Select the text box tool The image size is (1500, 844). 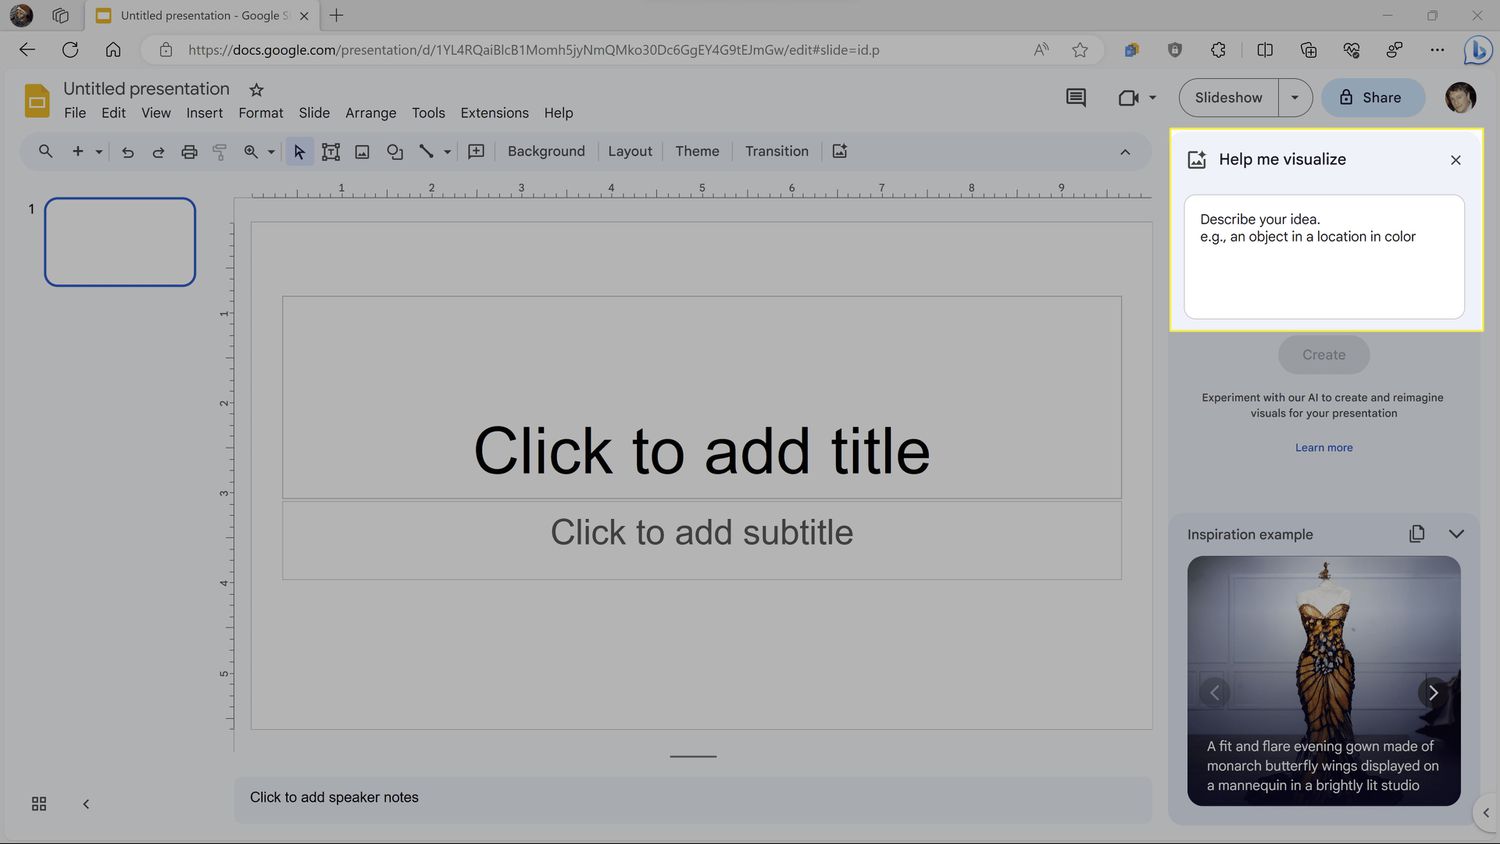(331, 152)
